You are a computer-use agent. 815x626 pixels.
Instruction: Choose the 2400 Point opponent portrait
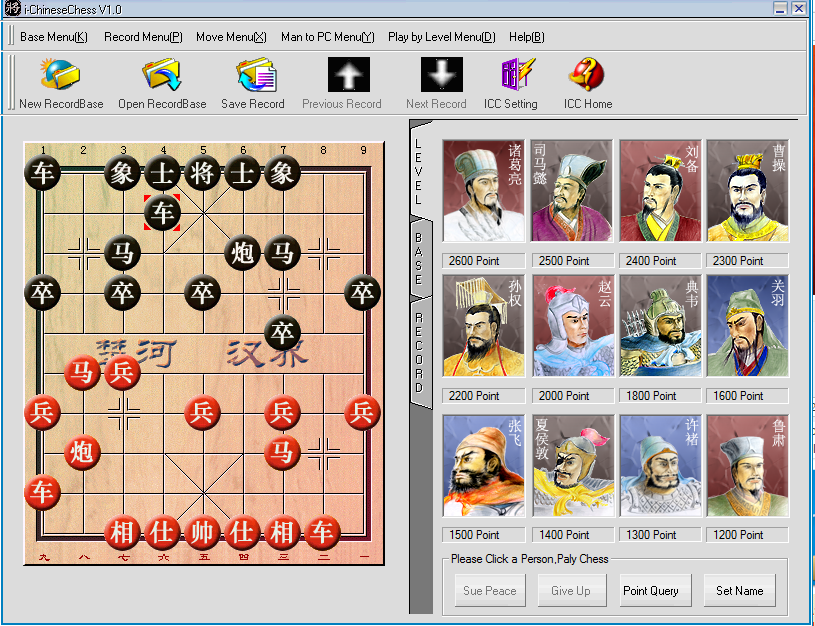click(660, 191)
